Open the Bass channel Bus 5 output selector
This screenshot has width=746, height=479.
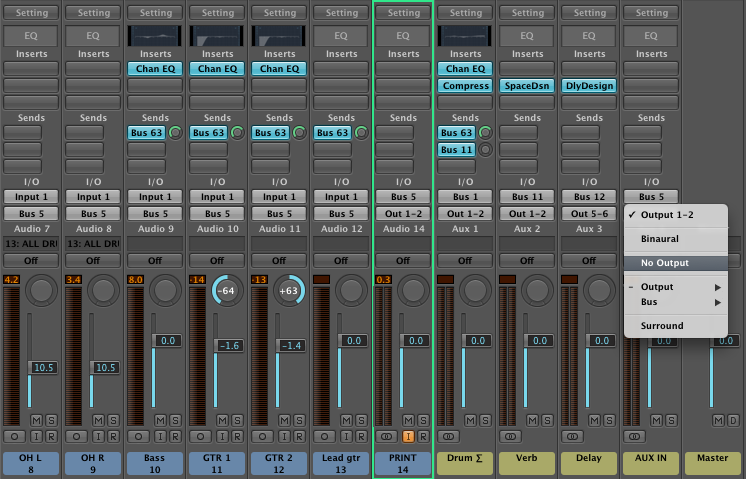tap(155, 214)
